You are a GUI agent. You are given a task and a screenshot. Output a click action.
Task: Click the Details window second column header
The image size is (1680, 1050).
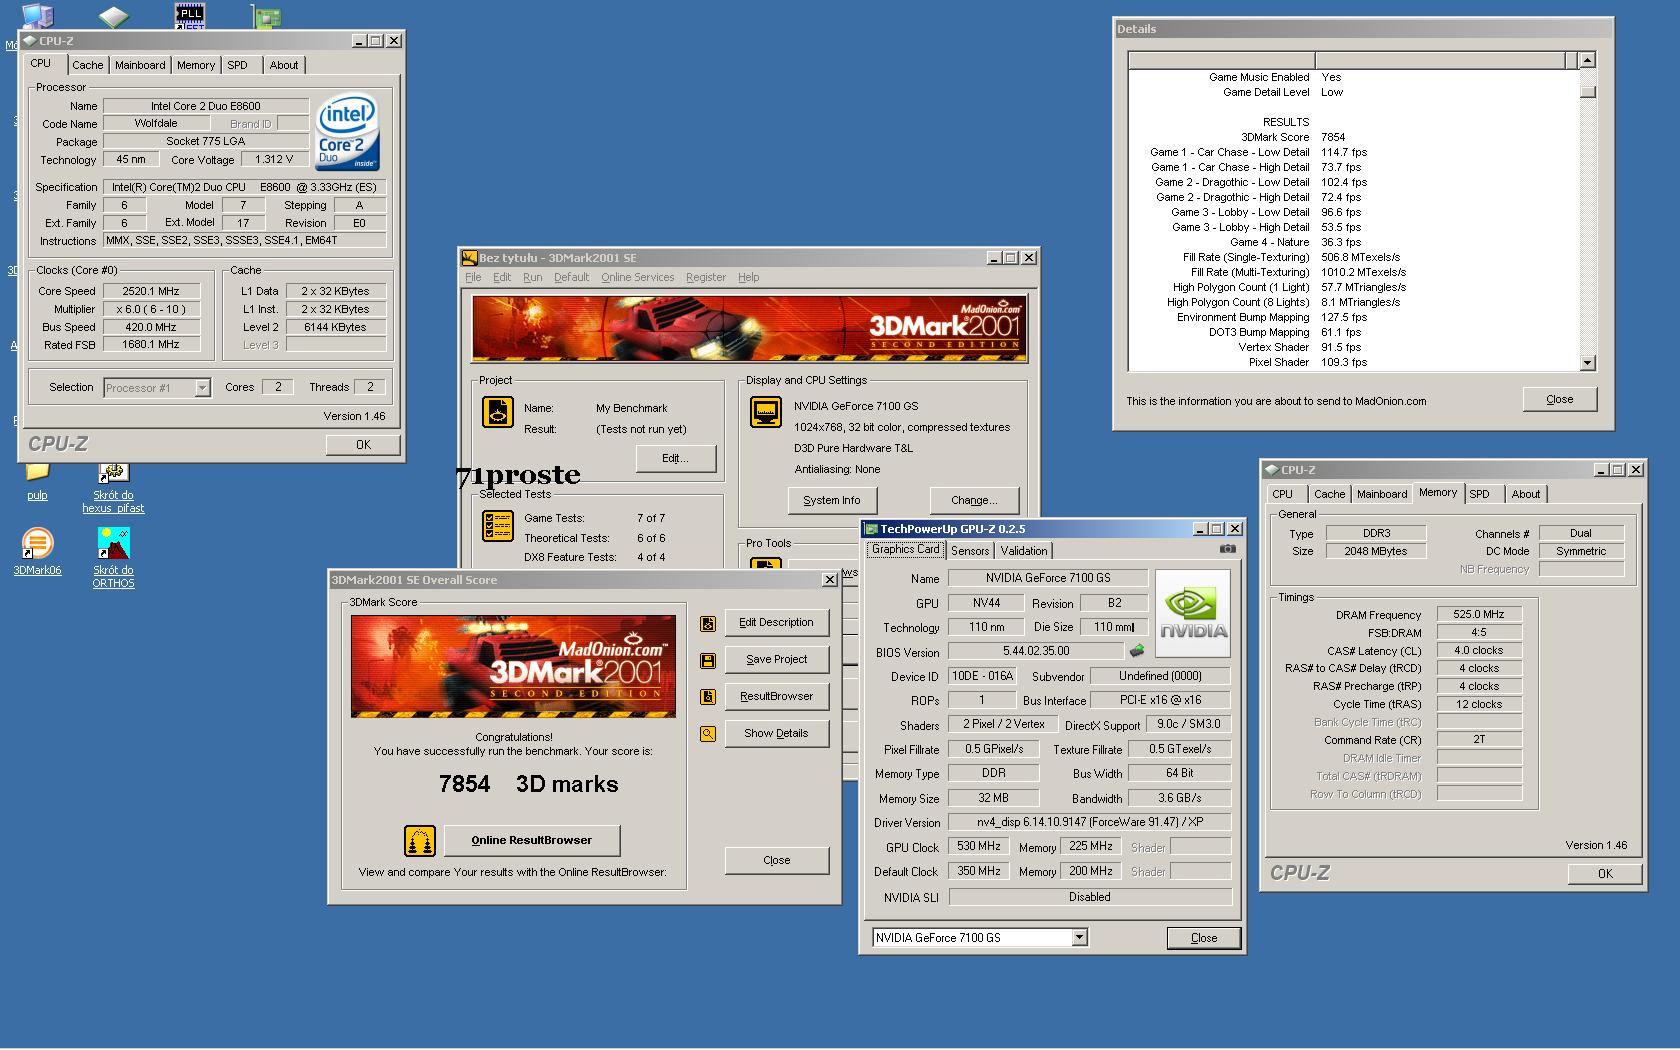tap(1440, 61)
